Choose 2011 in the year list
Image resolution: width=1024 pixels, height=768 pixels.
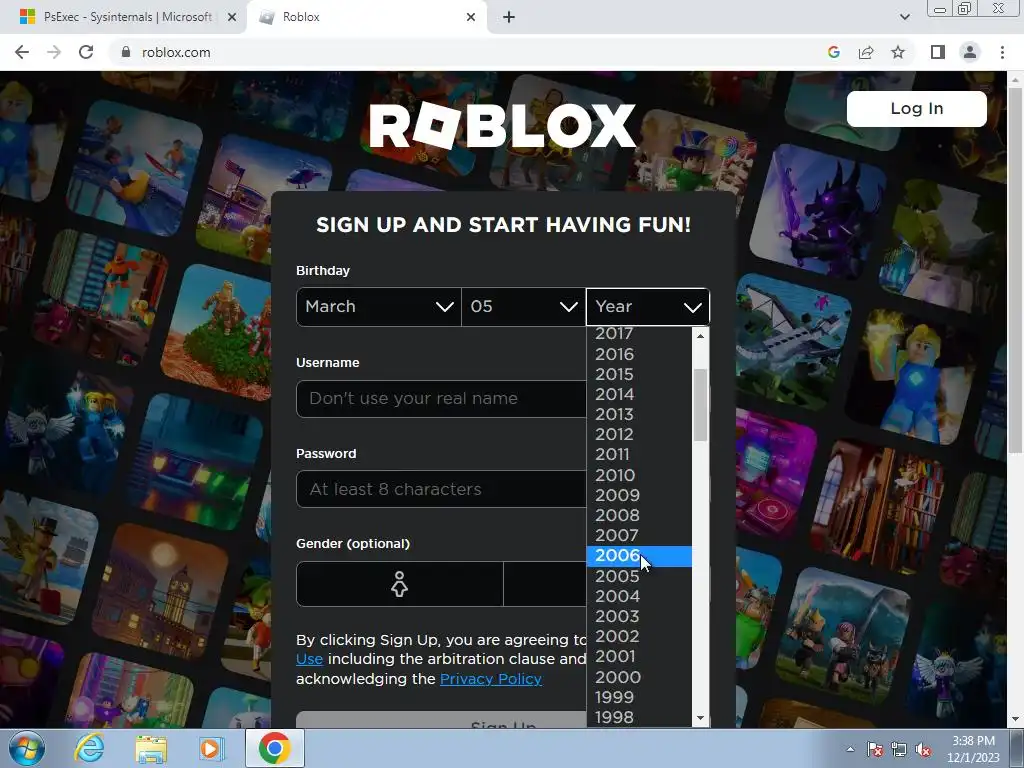pyautogui.click(x=639, y=455)
